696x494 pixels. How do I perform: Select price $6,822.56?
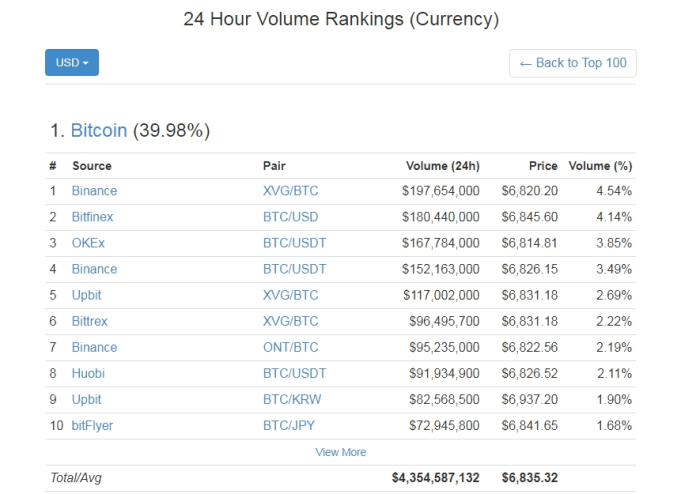tap(530, 348)
